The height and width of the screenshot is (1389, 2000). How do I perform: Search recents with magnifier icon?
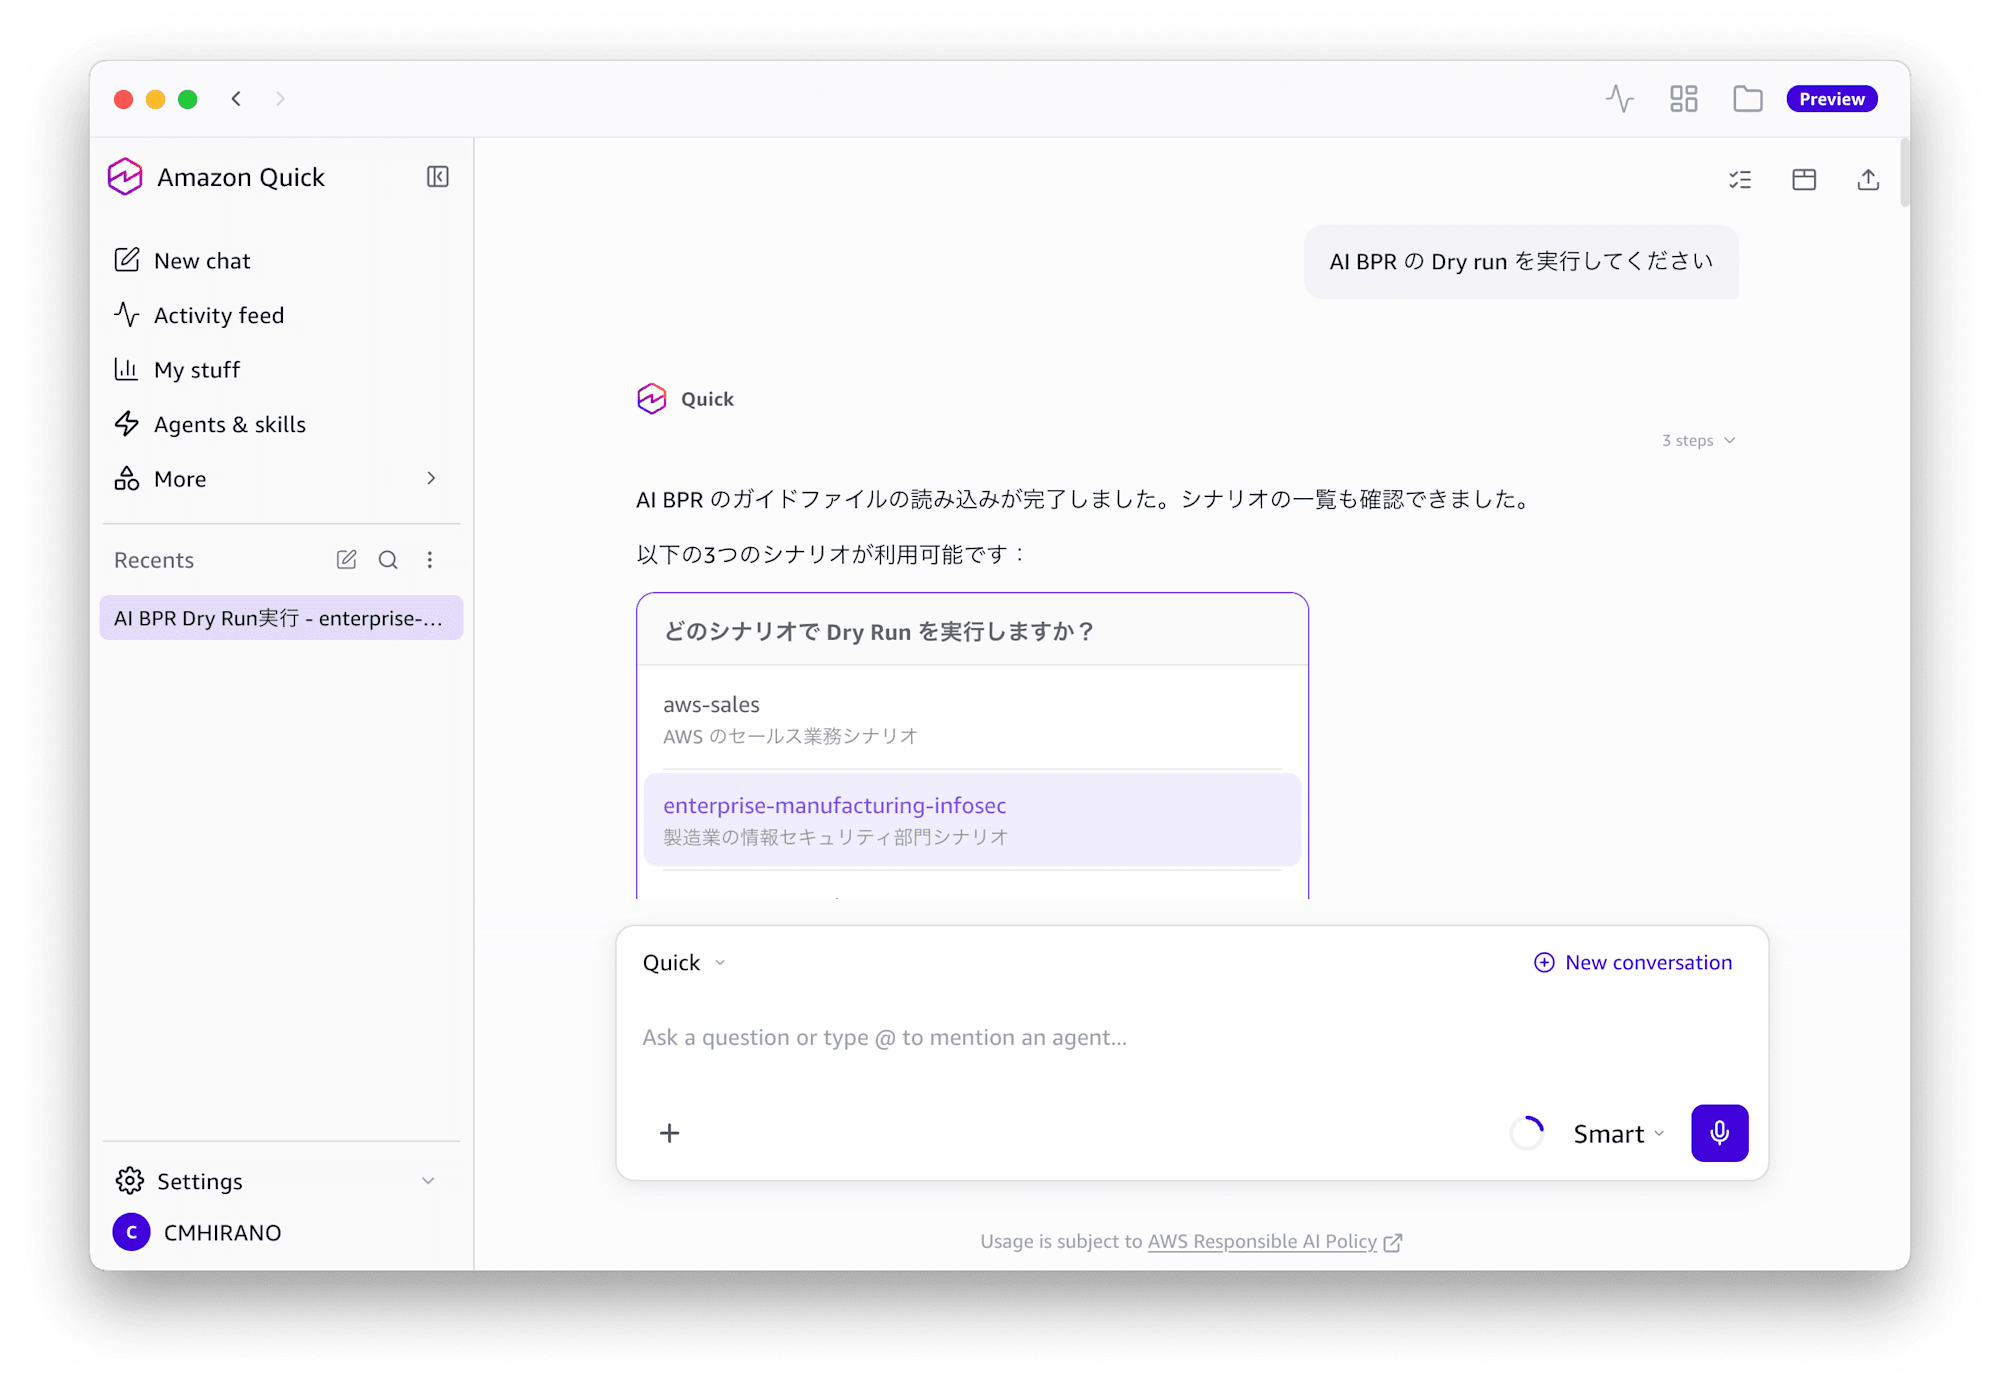[x=388, y=560]
